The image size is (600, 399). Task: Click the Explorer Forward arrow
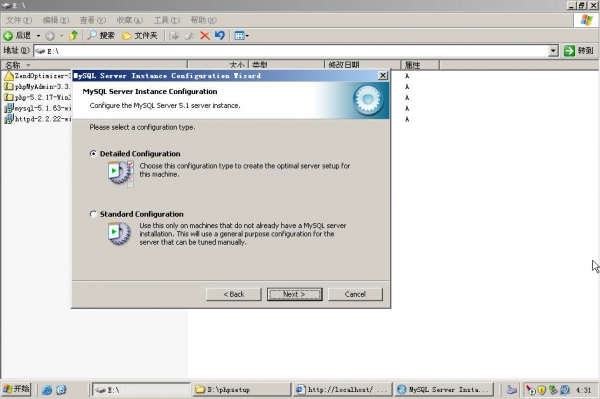tap(50, 36)
